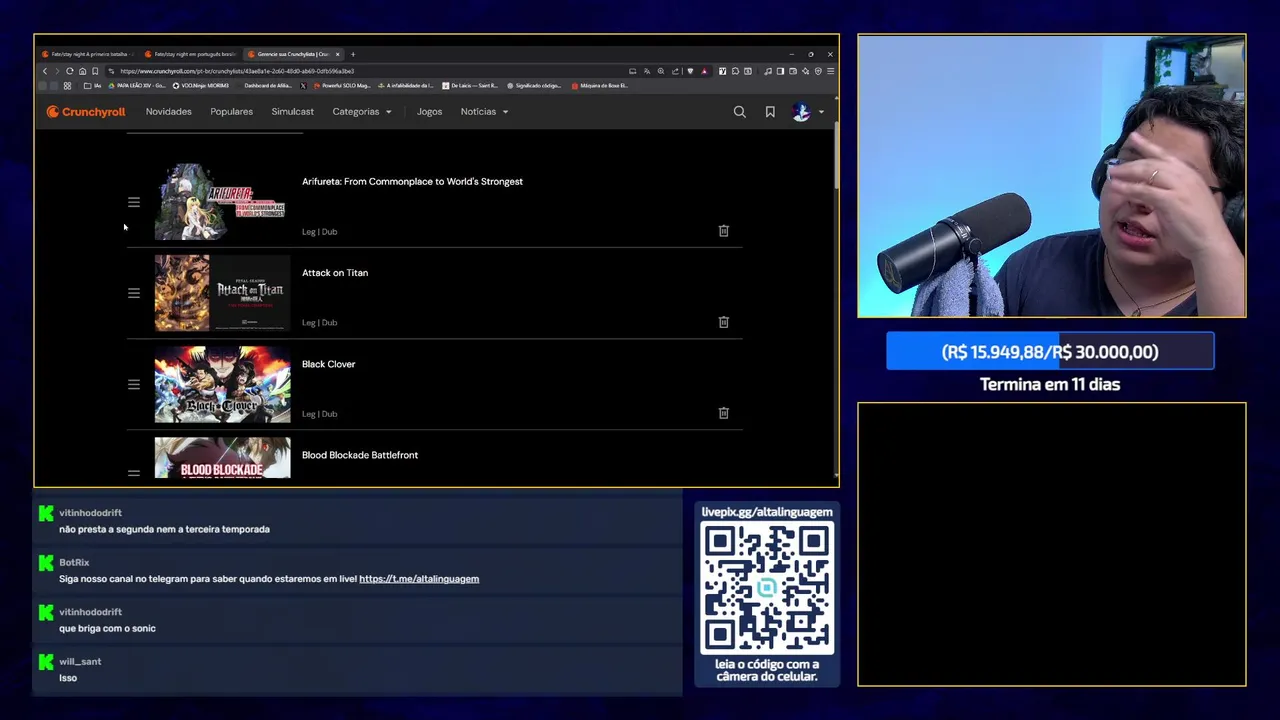Open the Black Clover title link
Screen dimensions: 1280x720
328,364
